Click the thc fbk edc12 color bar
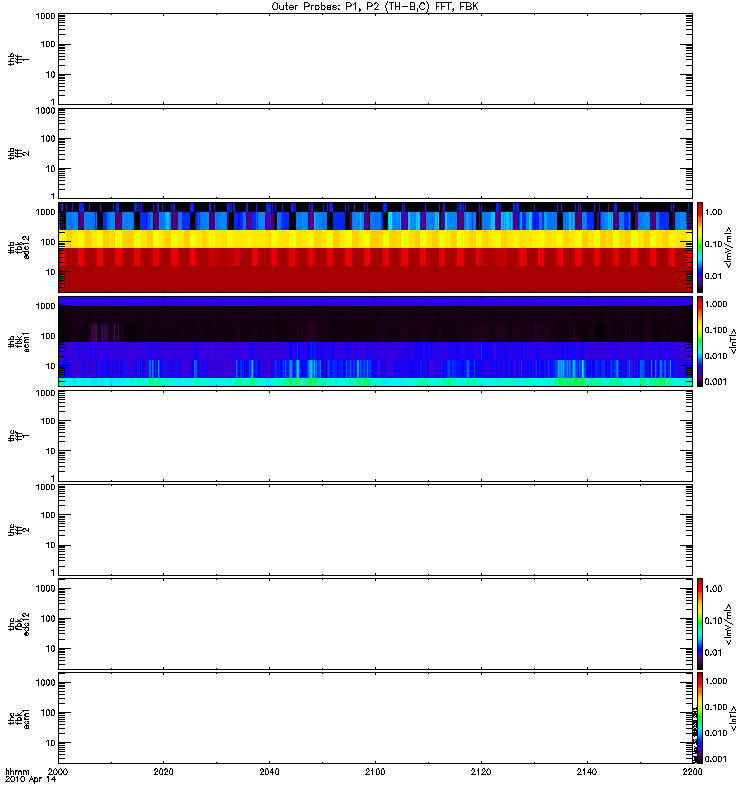The image size is (750, 800). click(700, 624)
